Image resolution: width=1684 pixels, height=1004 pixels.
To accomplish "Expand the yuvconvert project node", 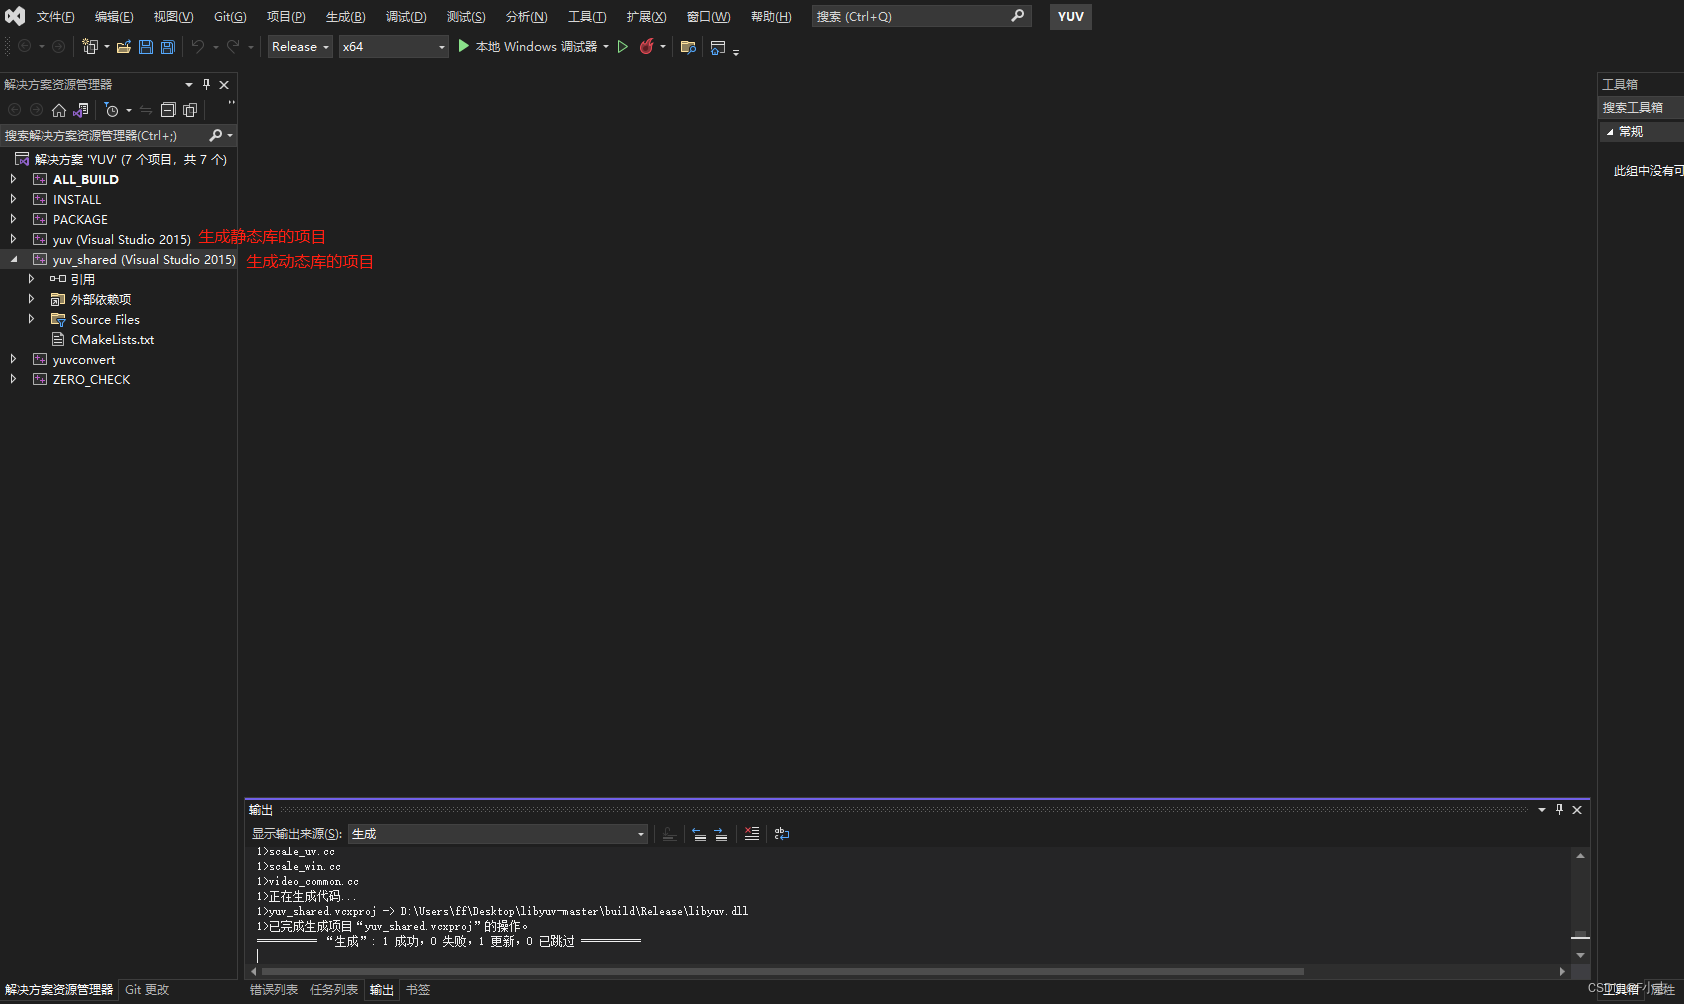I will click(x=13, y=359).
